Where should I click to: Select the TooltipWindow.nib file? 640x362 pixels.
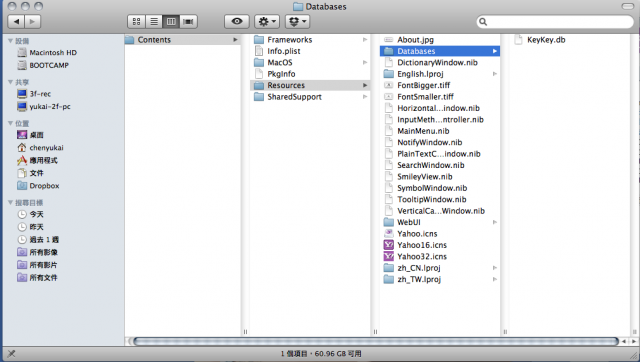[x=440, y=200]
